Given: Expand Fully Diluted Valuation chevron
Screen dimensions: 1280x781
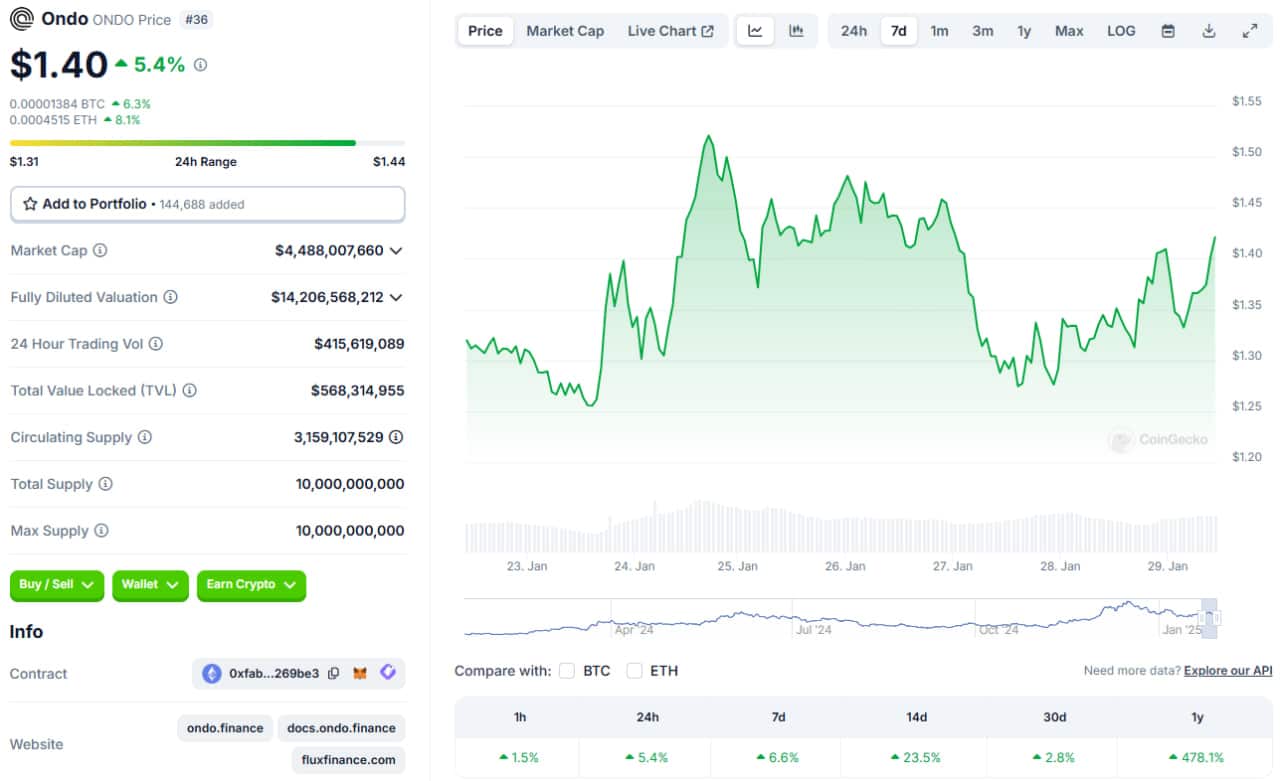Looking at the screenshot, I should [x=396, y=298].
